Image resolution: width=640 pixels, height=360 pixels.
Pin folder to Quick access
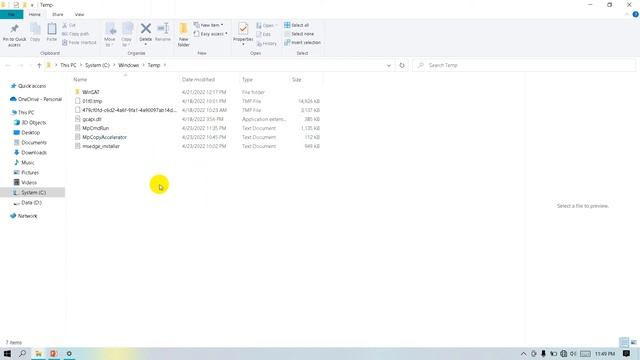pos(14,35)
